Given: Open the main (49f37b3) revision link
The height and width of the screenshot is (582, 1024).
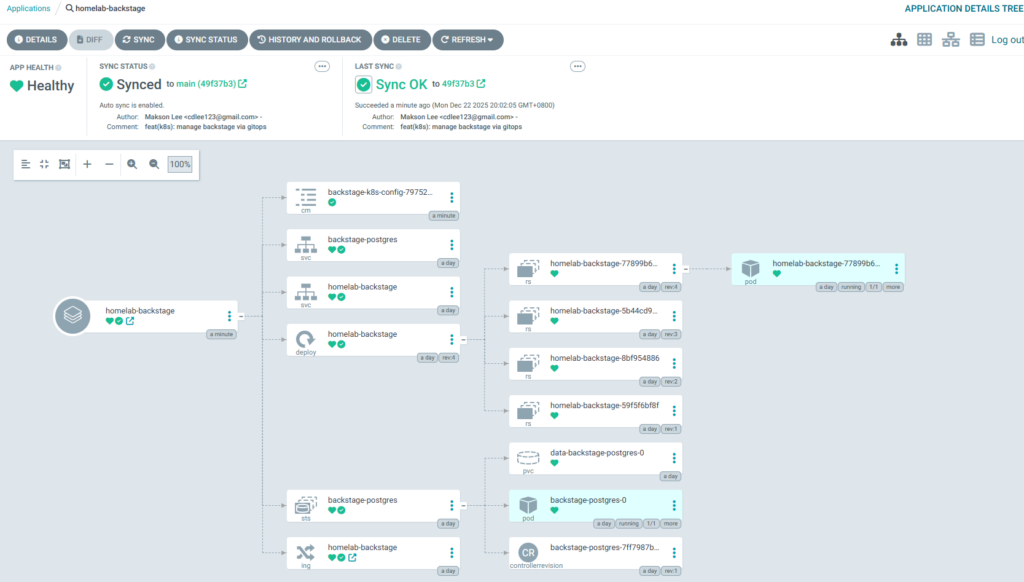Looking at the screenshot, I should point(211,84).
